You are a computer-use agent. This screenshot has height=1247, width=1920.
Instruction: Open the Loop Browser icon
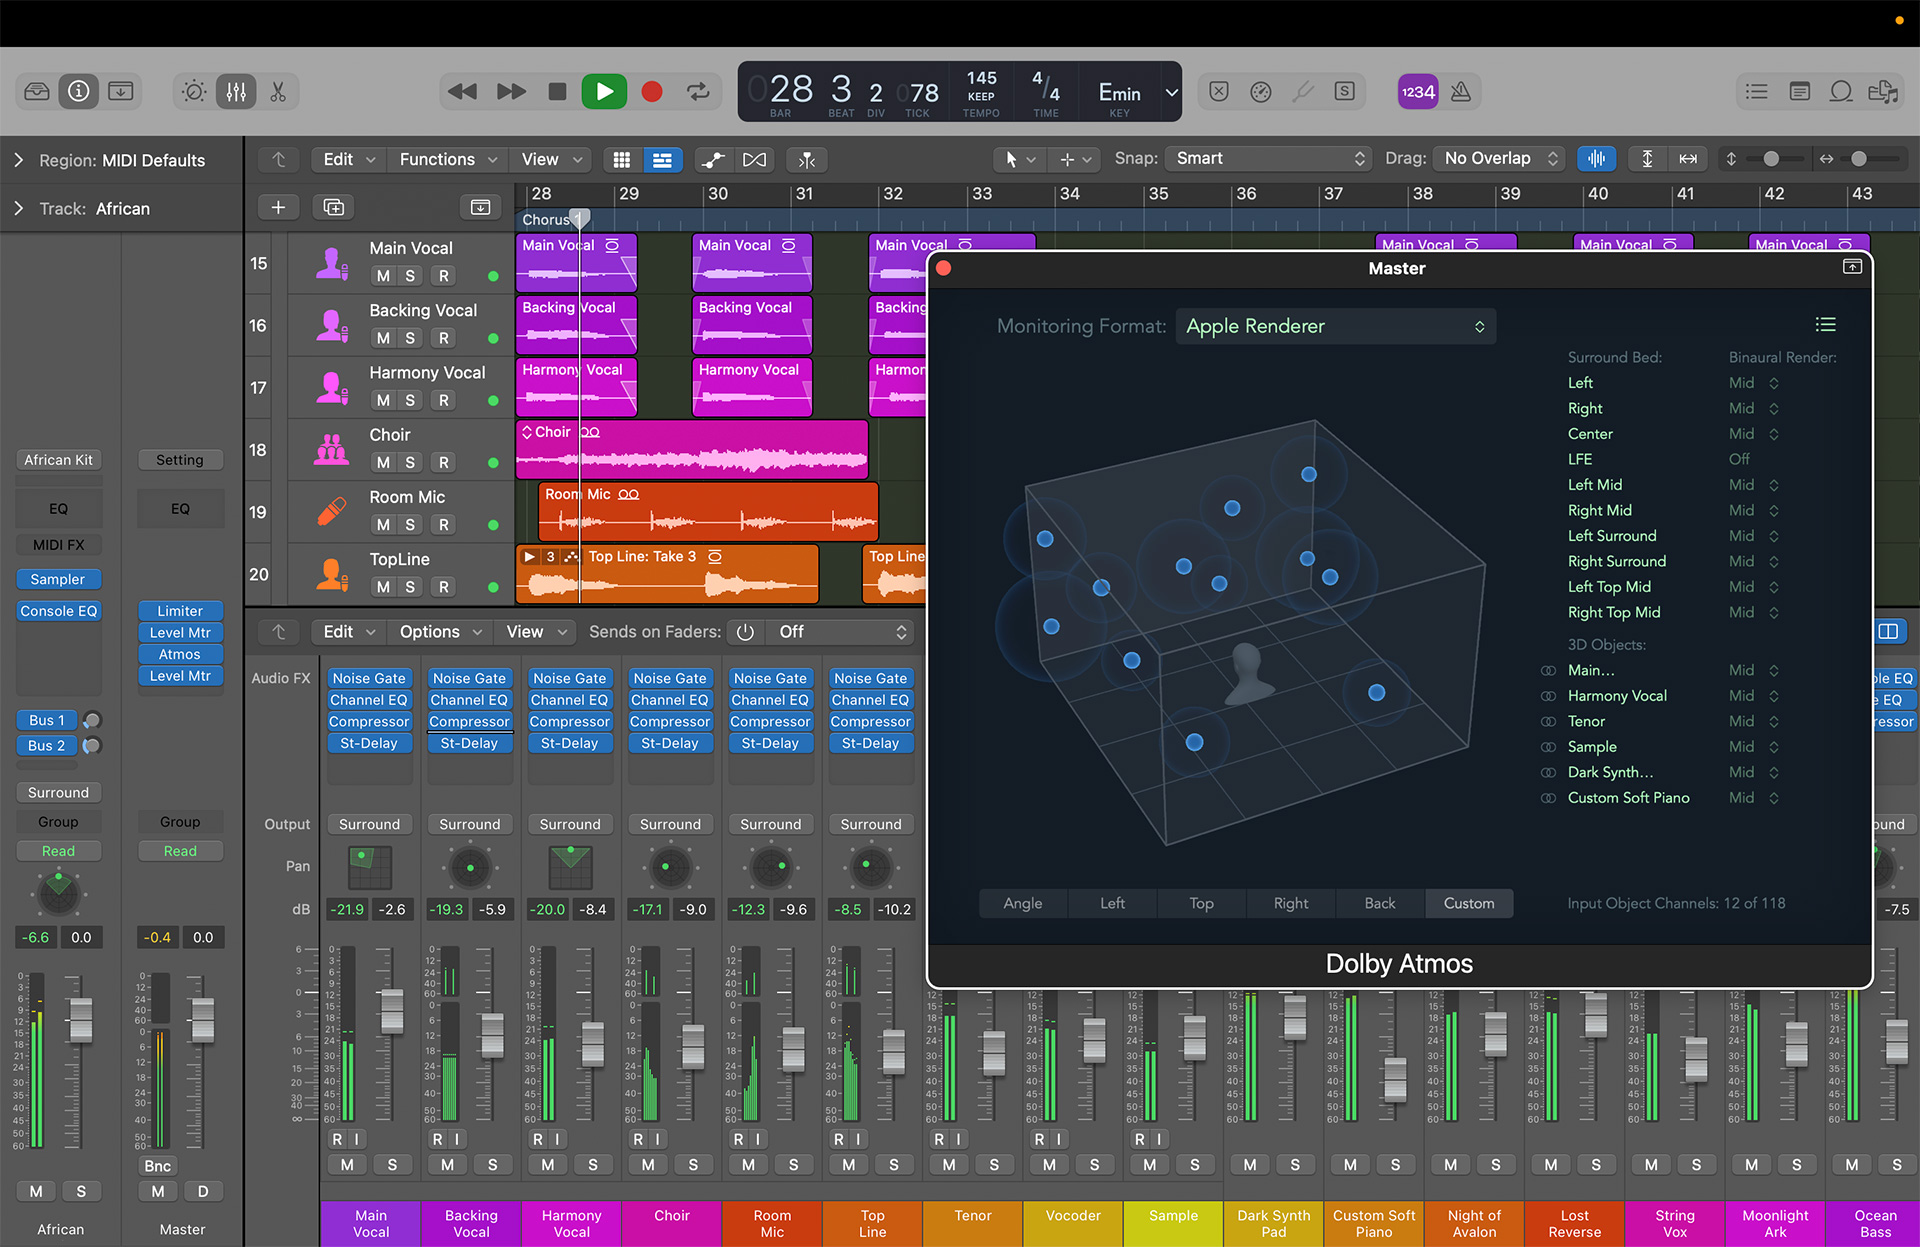[1841, 92]
